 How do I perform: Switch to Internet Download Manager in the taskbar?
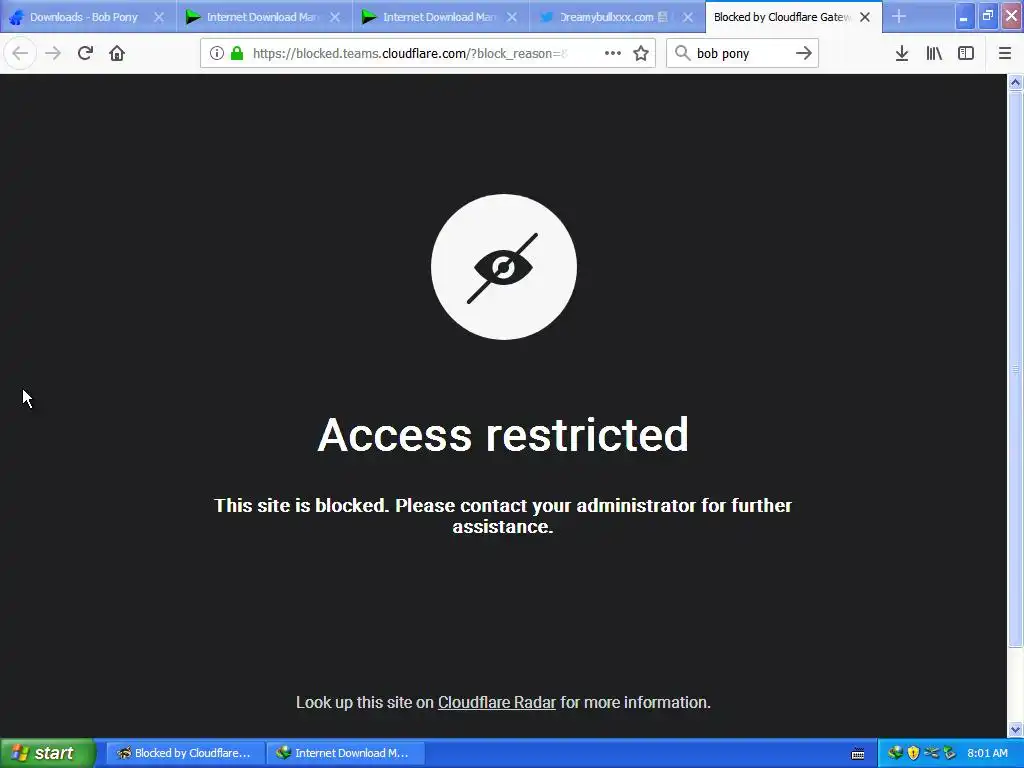(x=345, y=753)
